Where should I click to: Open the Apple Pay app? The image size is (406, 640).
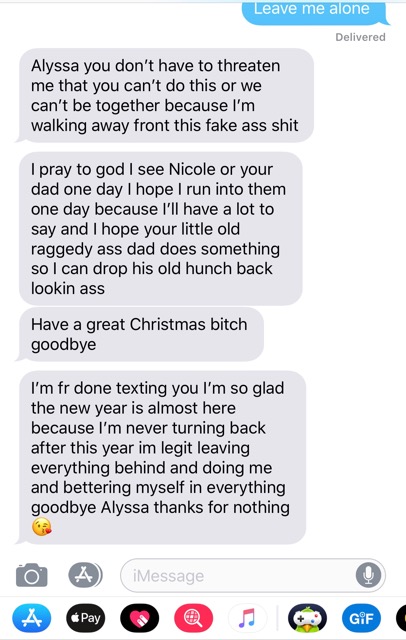pyautogui.click(x=86, y=618)
